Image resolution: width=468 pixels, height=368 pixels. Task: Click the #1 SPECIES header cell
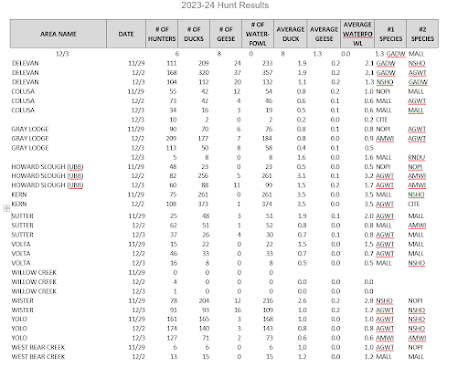[391, 34]
